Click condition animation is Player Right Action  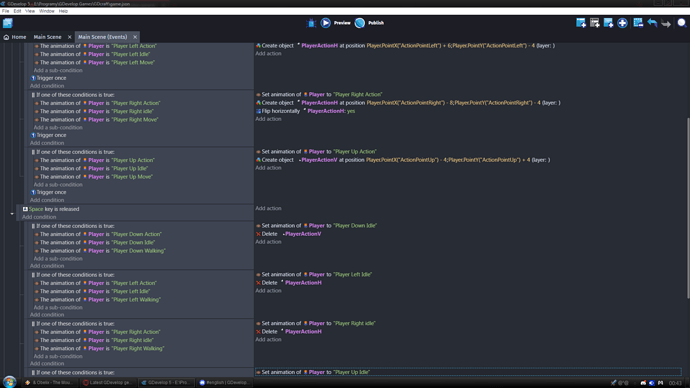(98, 103)
